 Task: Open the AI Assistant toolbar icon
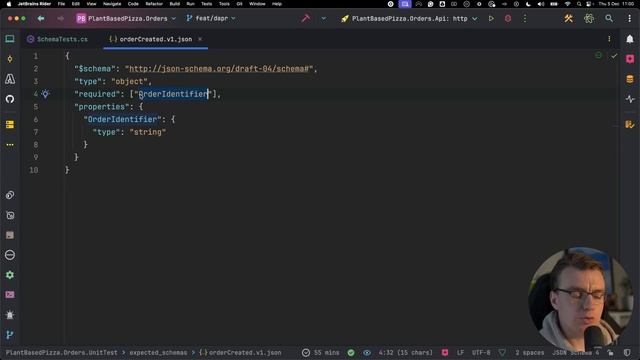[589, 18]
